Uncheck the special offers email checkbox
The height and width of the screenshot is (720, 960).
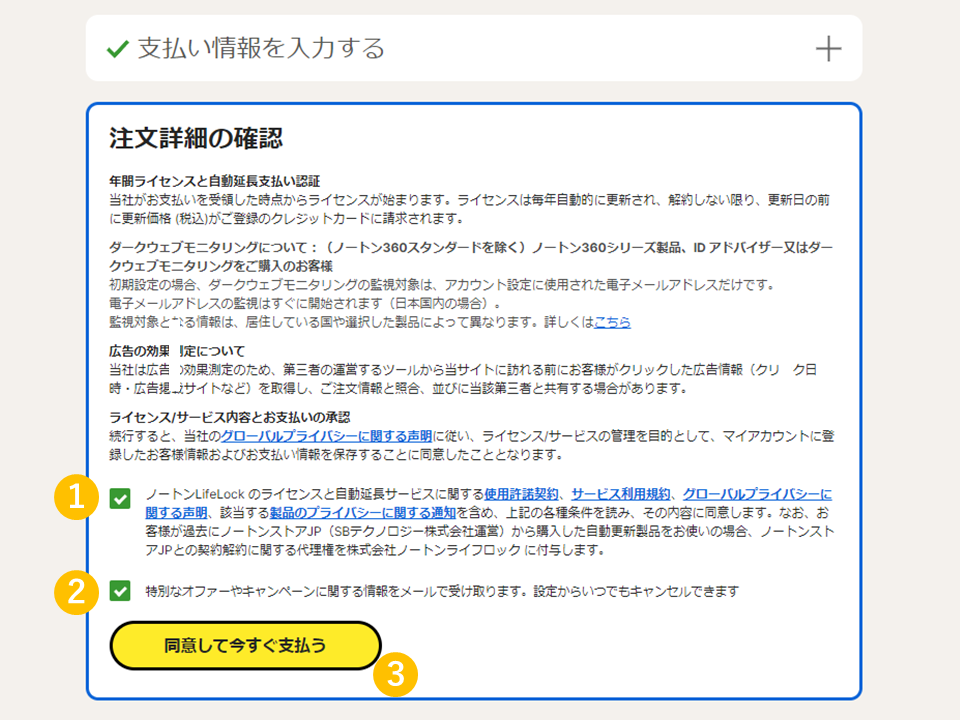tap(120, 591)
